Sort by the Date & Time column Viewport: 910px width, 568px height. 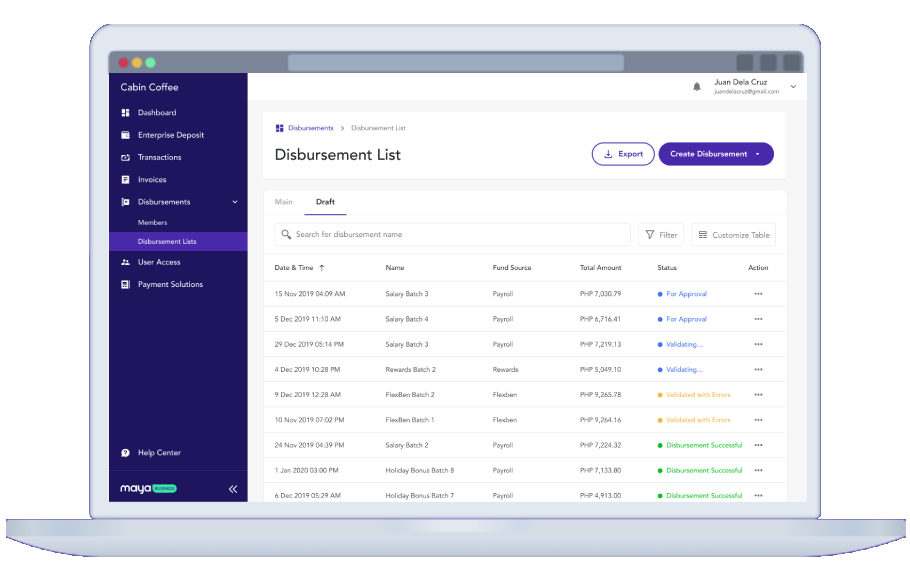[300, 268]
